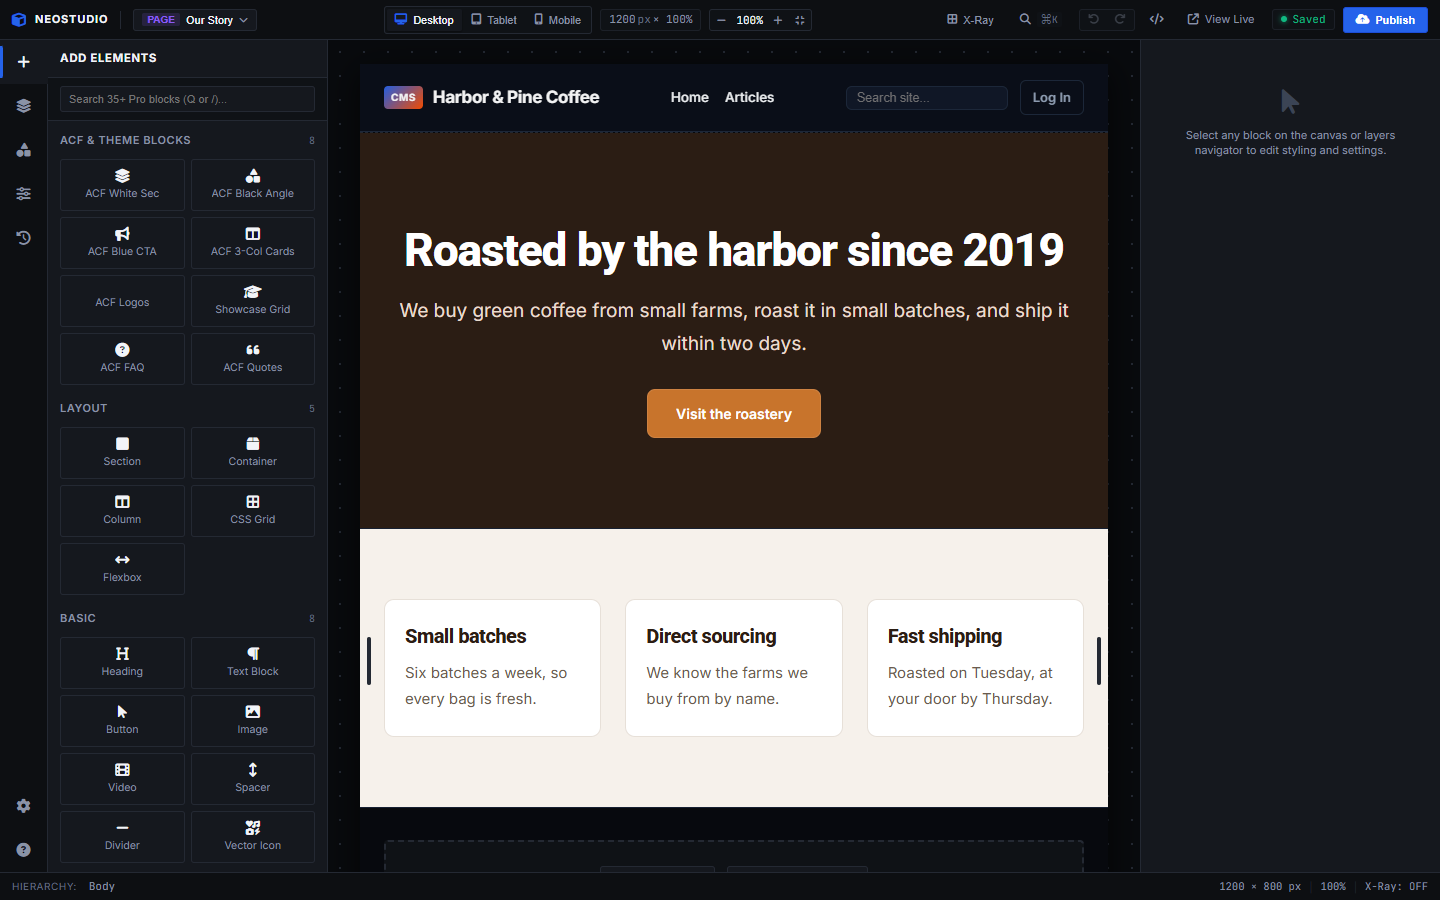Click the Articles nav link on canvas
Screen dimensions: 1440x900
coord(749,97)
